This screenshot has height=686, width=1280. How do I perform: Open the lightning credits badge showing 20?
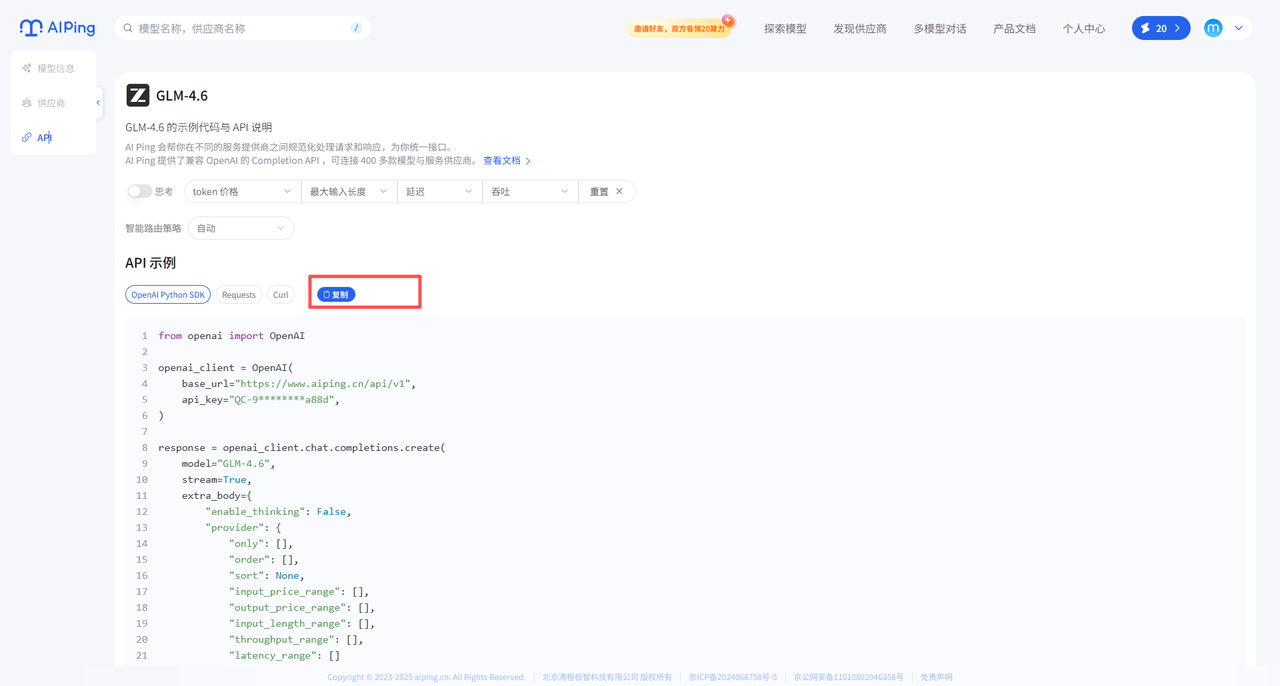point(1161,28)
